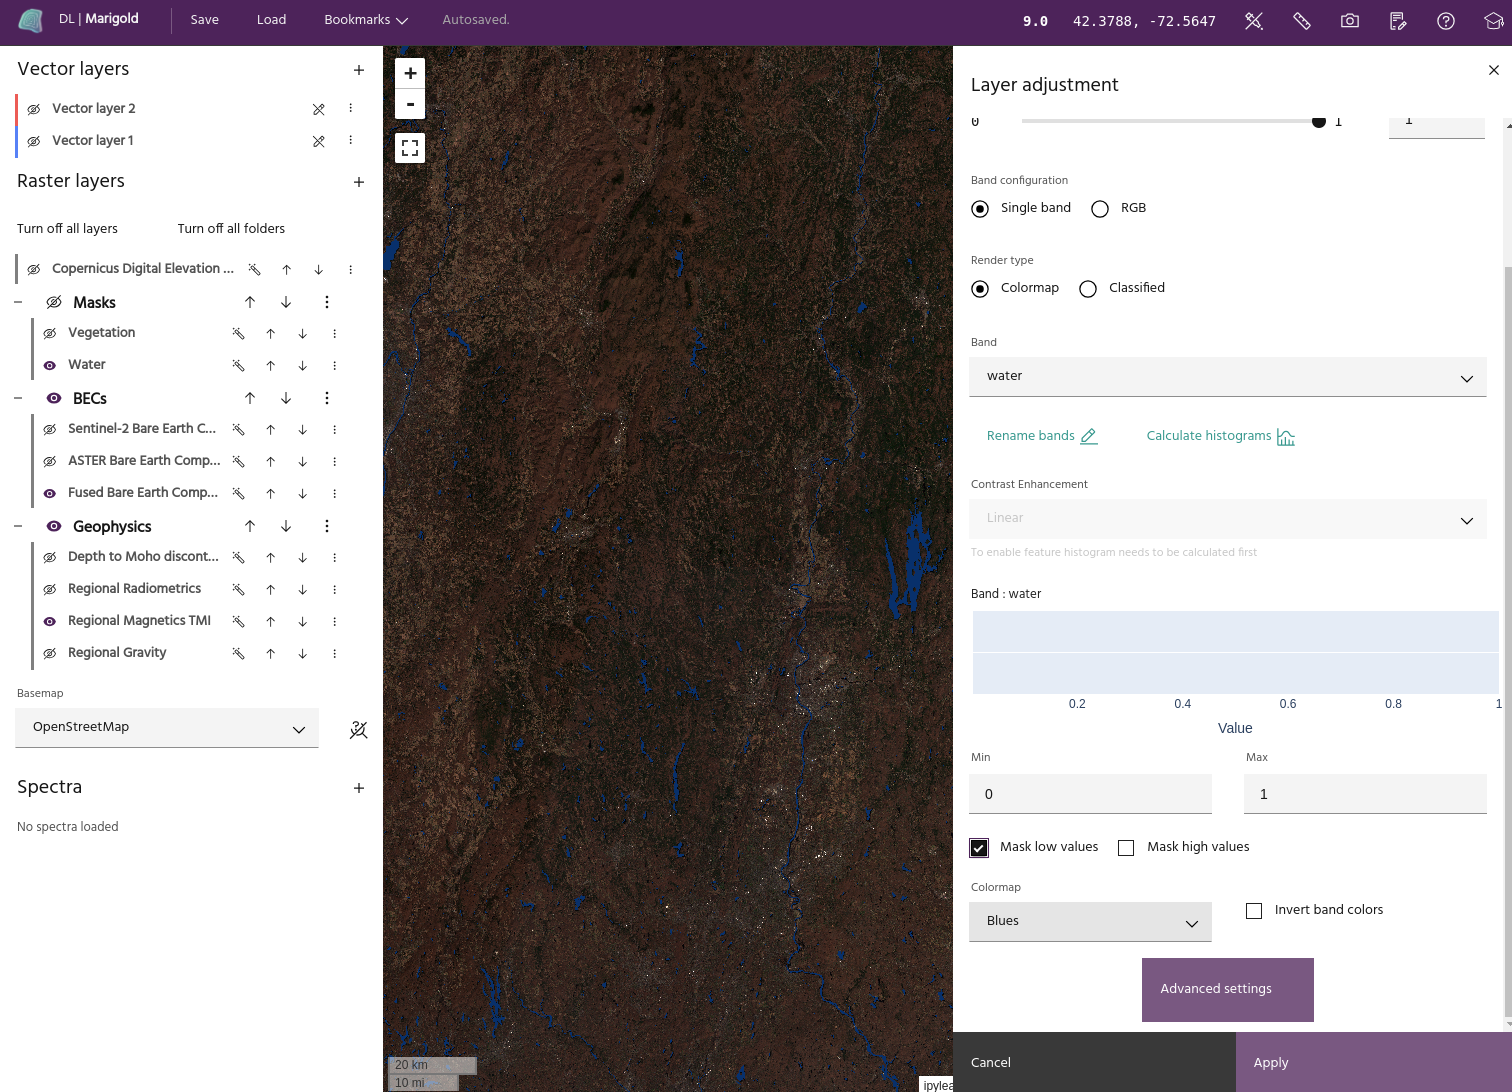Screen dimensions: 1512x1092
Task: Click the Calculate histograms chart icon
Action: click(1286, 437)
